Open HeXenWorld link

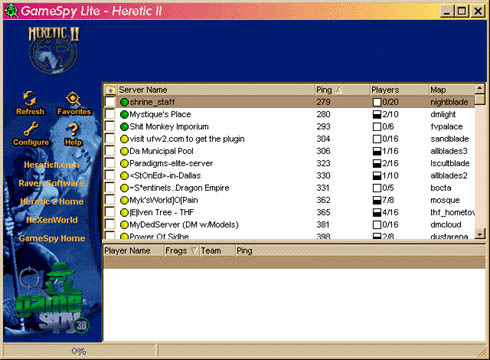52,220
